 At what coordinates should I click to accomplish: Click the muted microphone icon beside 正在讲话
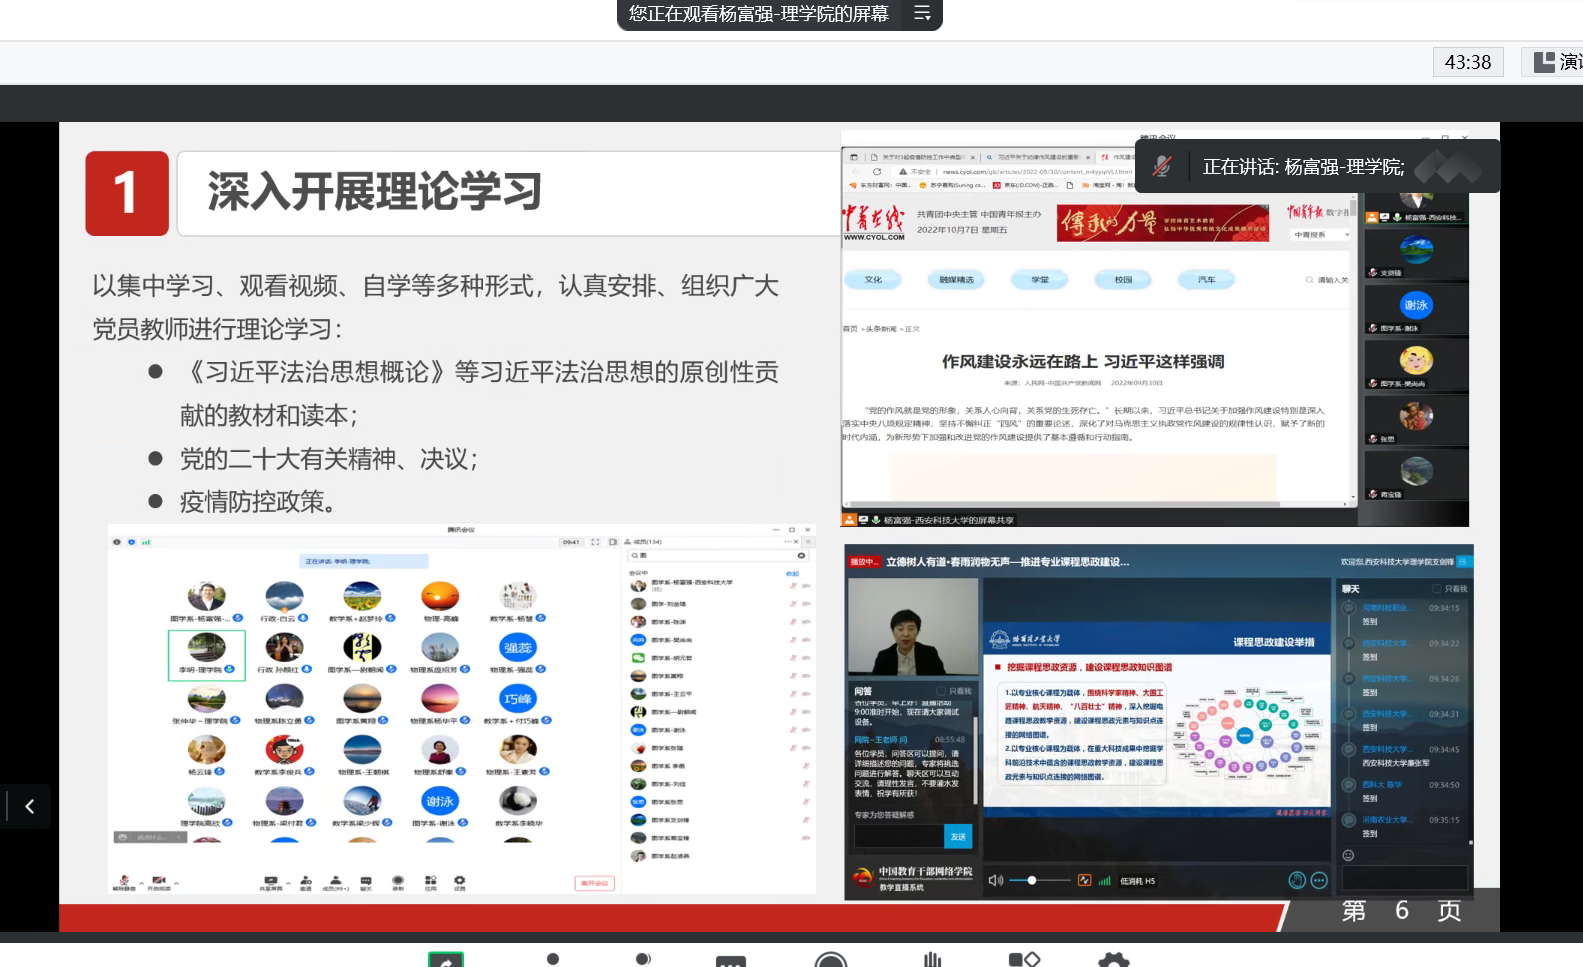pyautogui.click(x=1162, y=167)
